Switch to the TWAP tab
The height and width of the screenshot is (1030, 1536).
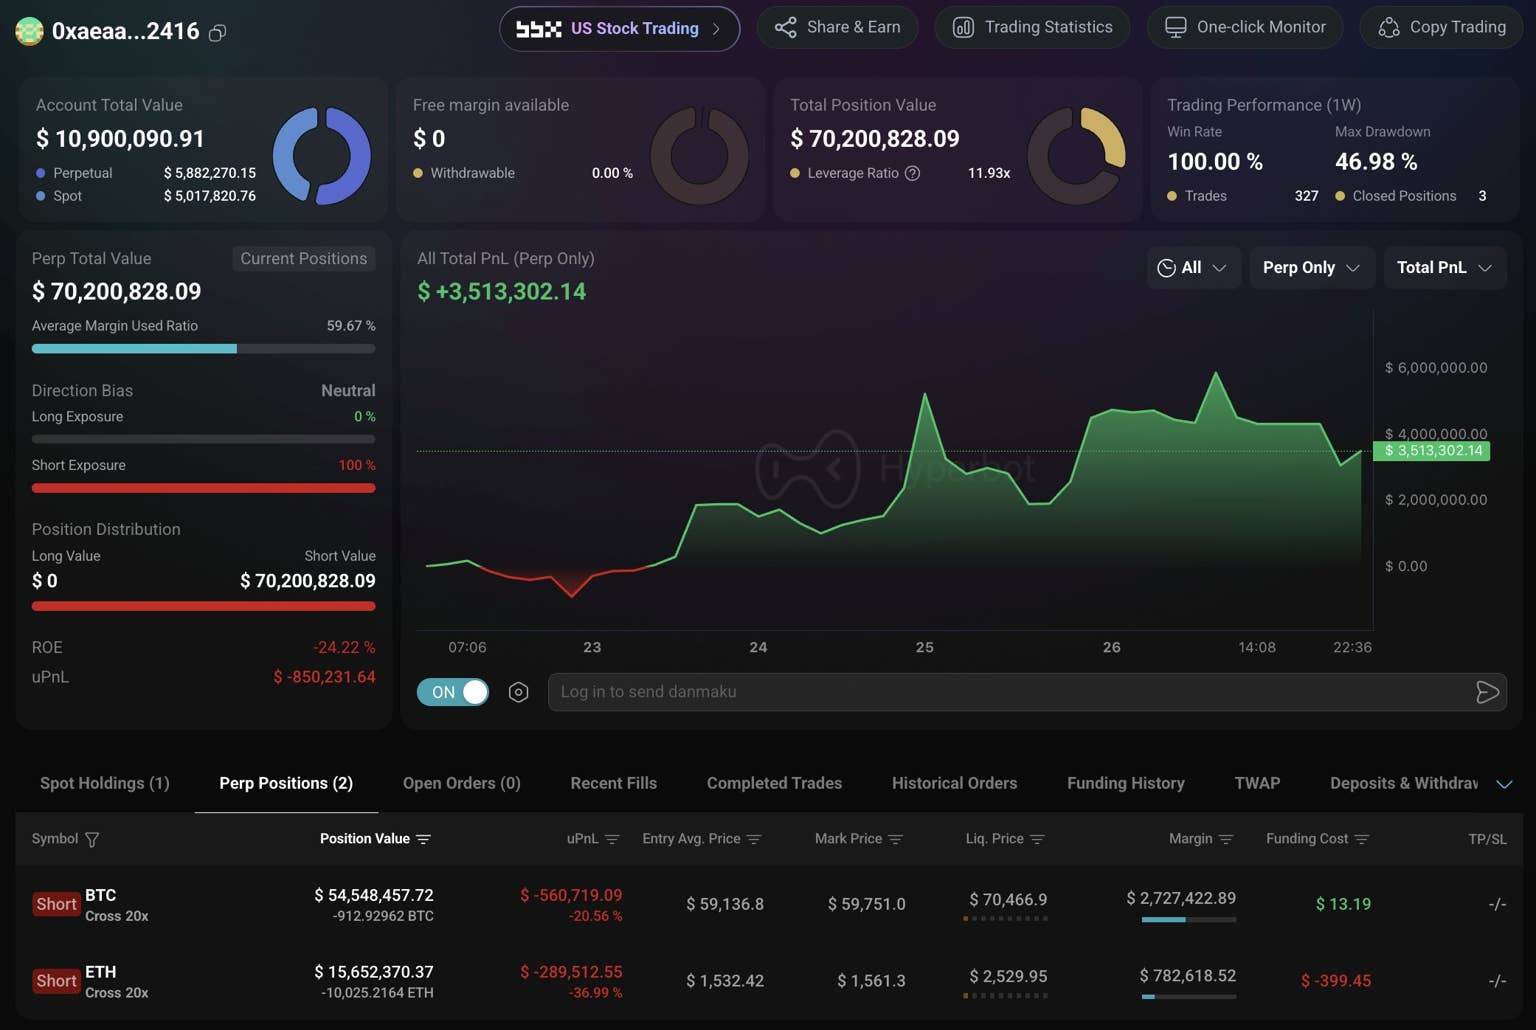1257,783
